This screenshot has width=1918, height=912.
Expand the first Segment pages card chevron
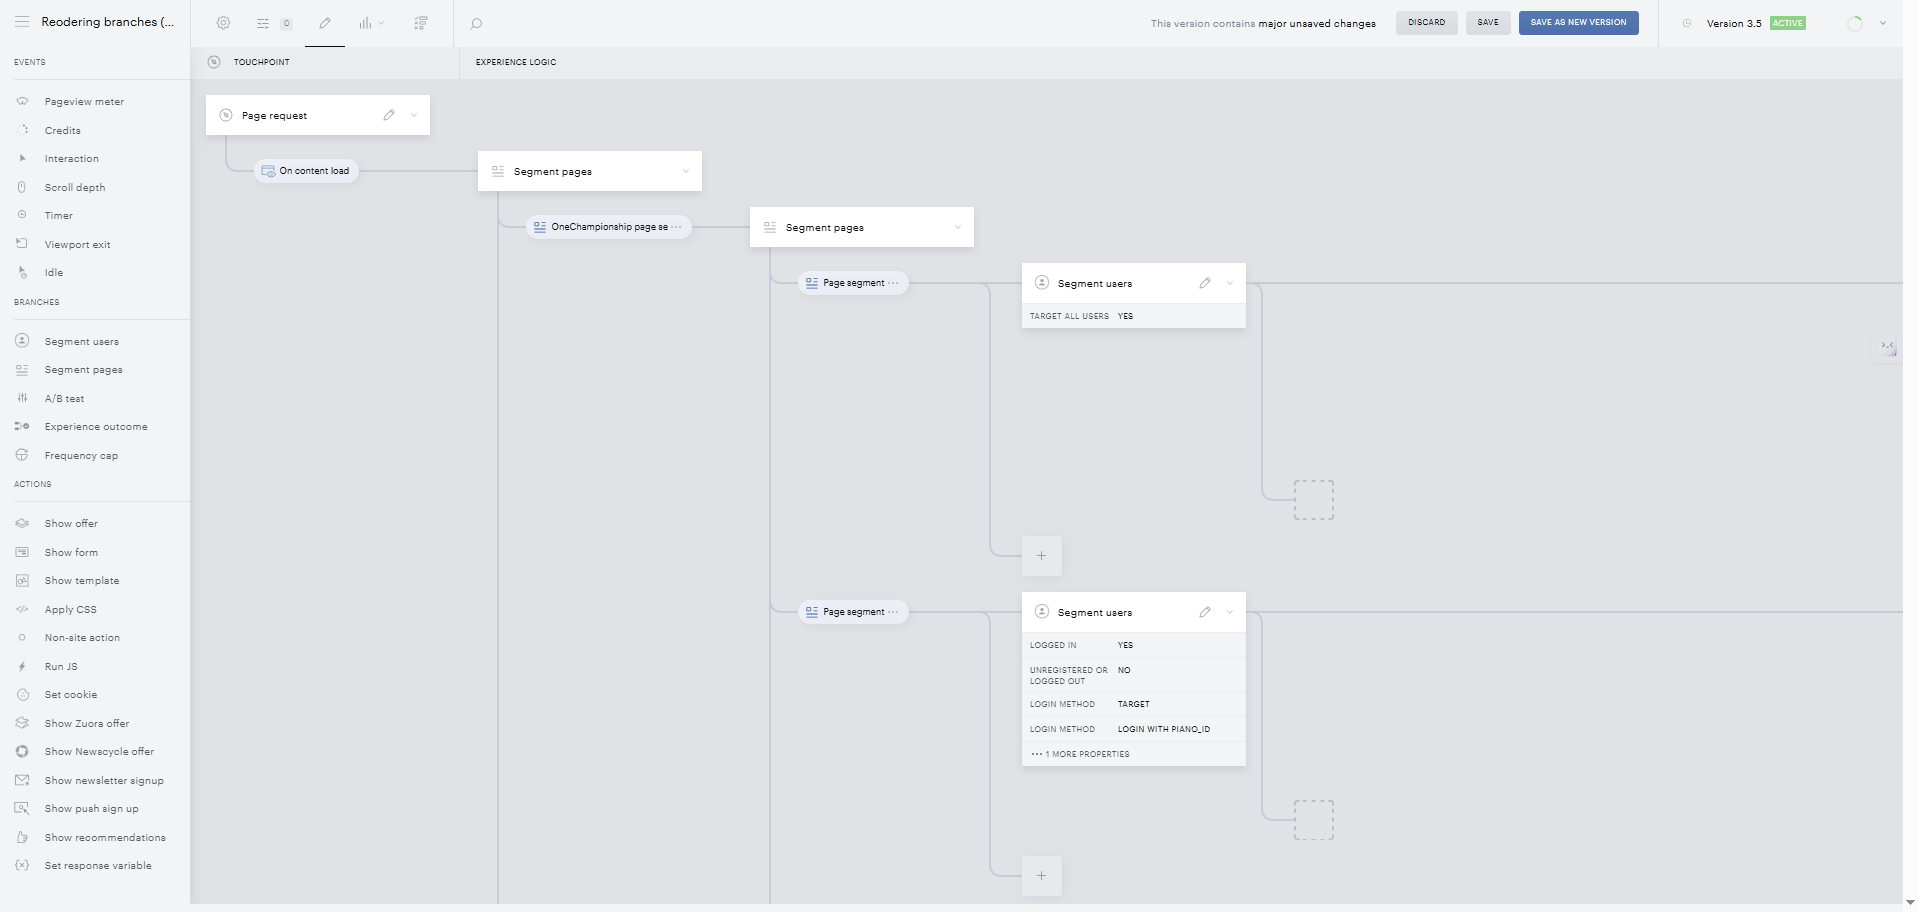pyautogui.click(x=686, y=171)
